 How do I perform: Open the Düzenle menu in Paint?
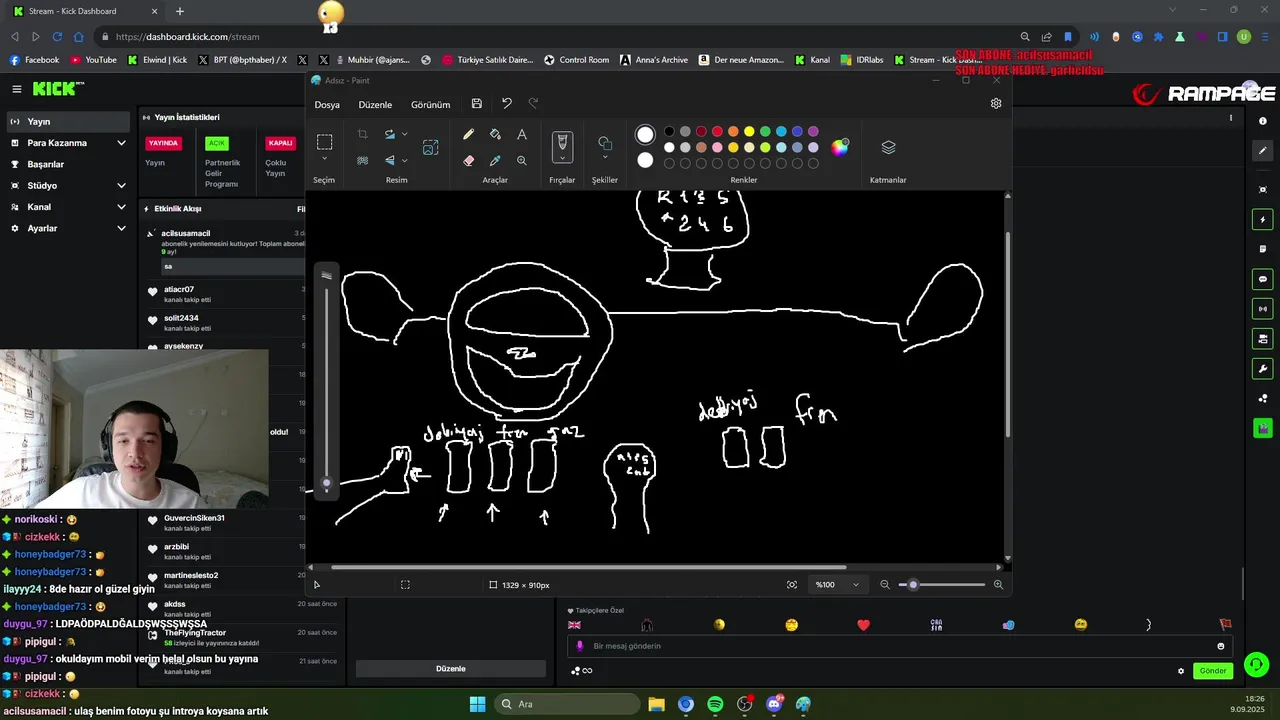pos(375,104)
